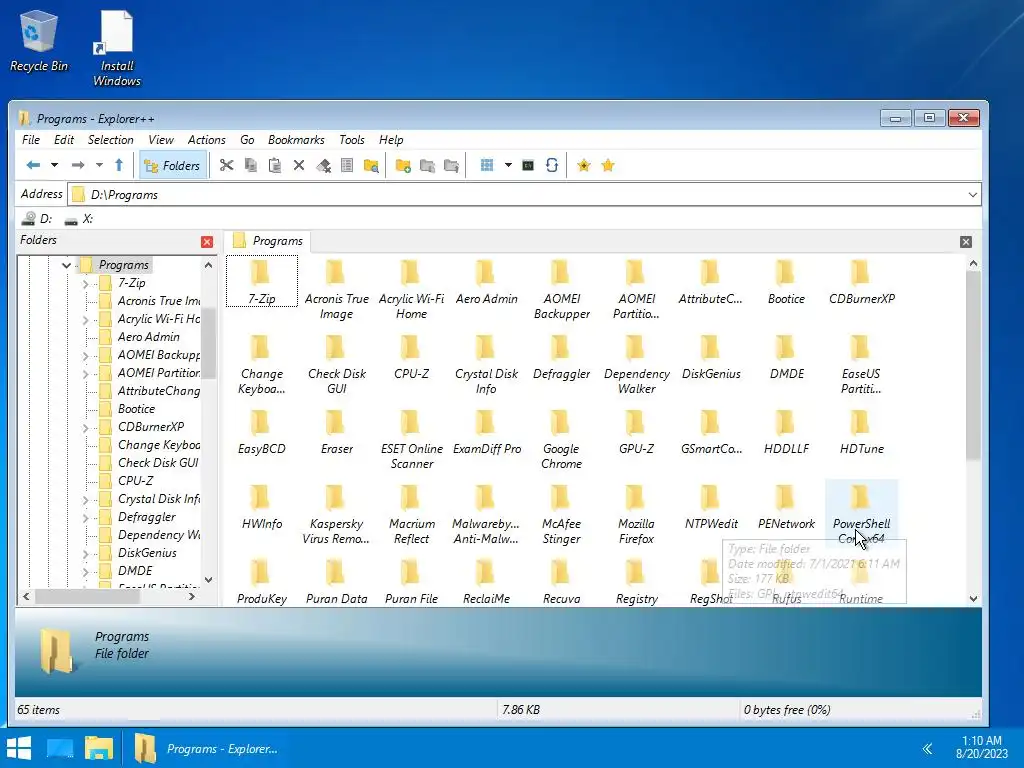Select Bootice in folder tree
This screenshot has width=1024, height=768.
[x=136, y=409]
